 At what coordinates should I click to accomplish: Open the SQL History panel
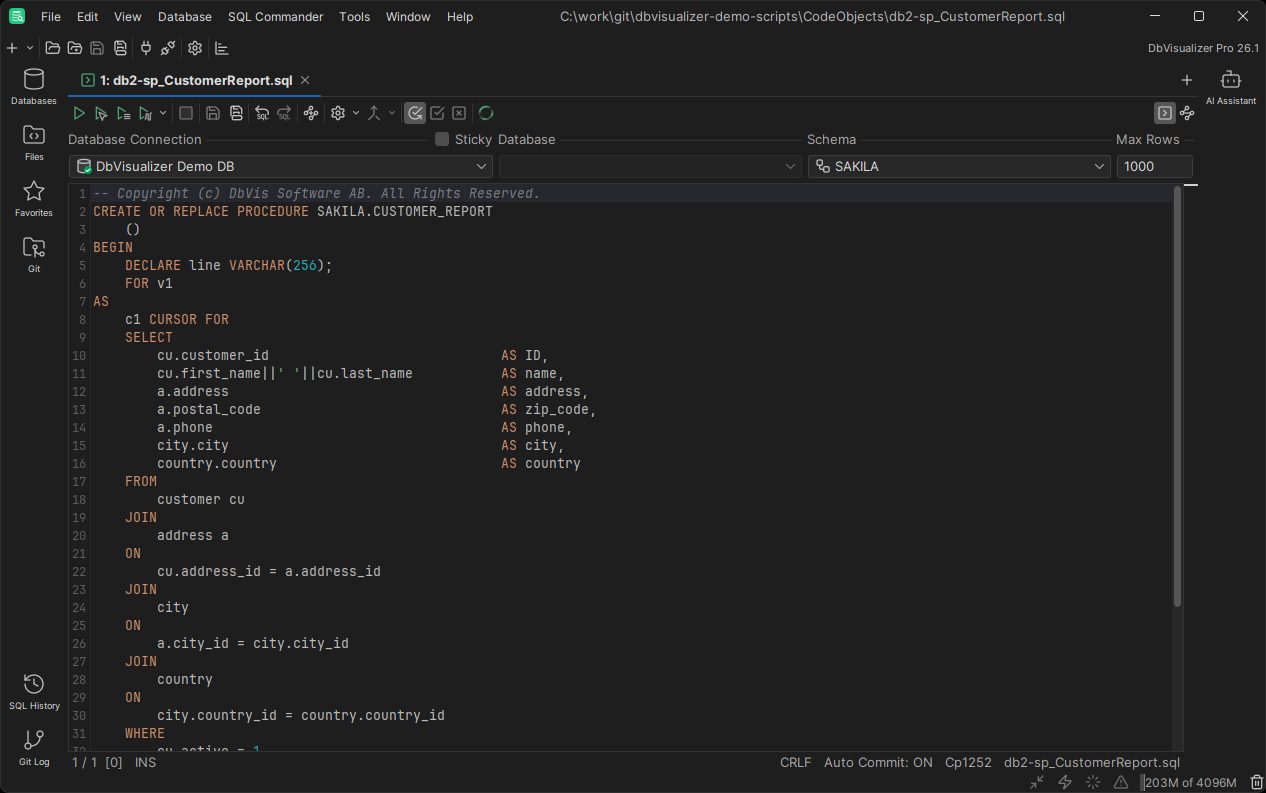click(x=34, y=692)
